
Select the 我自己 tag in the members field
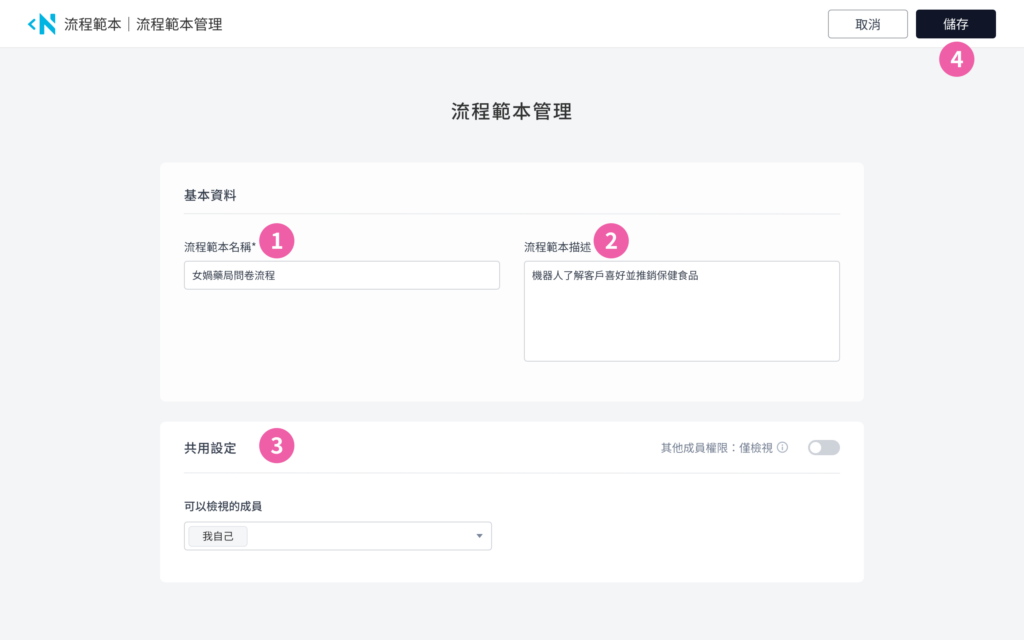pyautogui.click(x=218, y=537)
